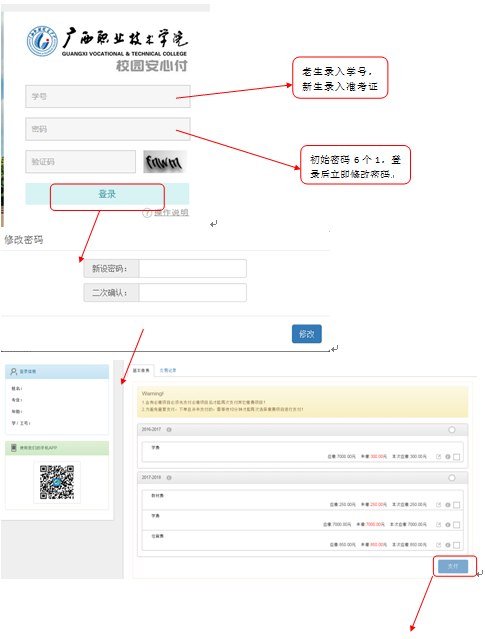The image size is (485, 639).
Task: Click the edit icon in the 2016-2017 学费 row
Action: 439,457
